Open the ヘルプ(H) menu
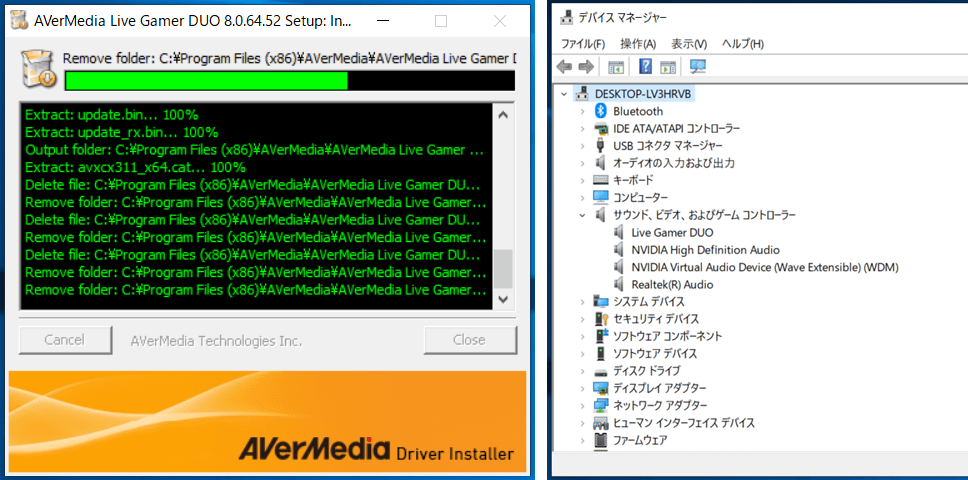The height and width of the screenshot is (480, 968). [743, 44]
